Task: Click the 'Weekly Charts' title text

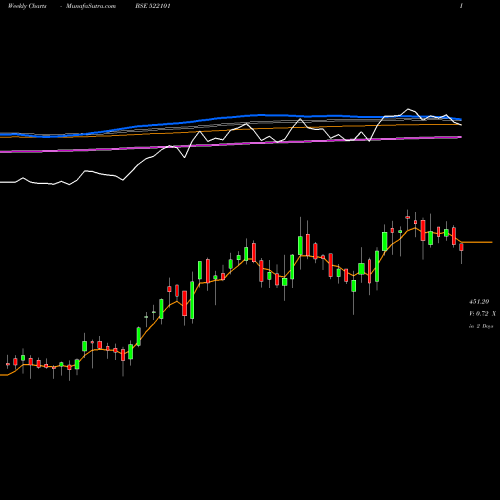Action: 27,6
